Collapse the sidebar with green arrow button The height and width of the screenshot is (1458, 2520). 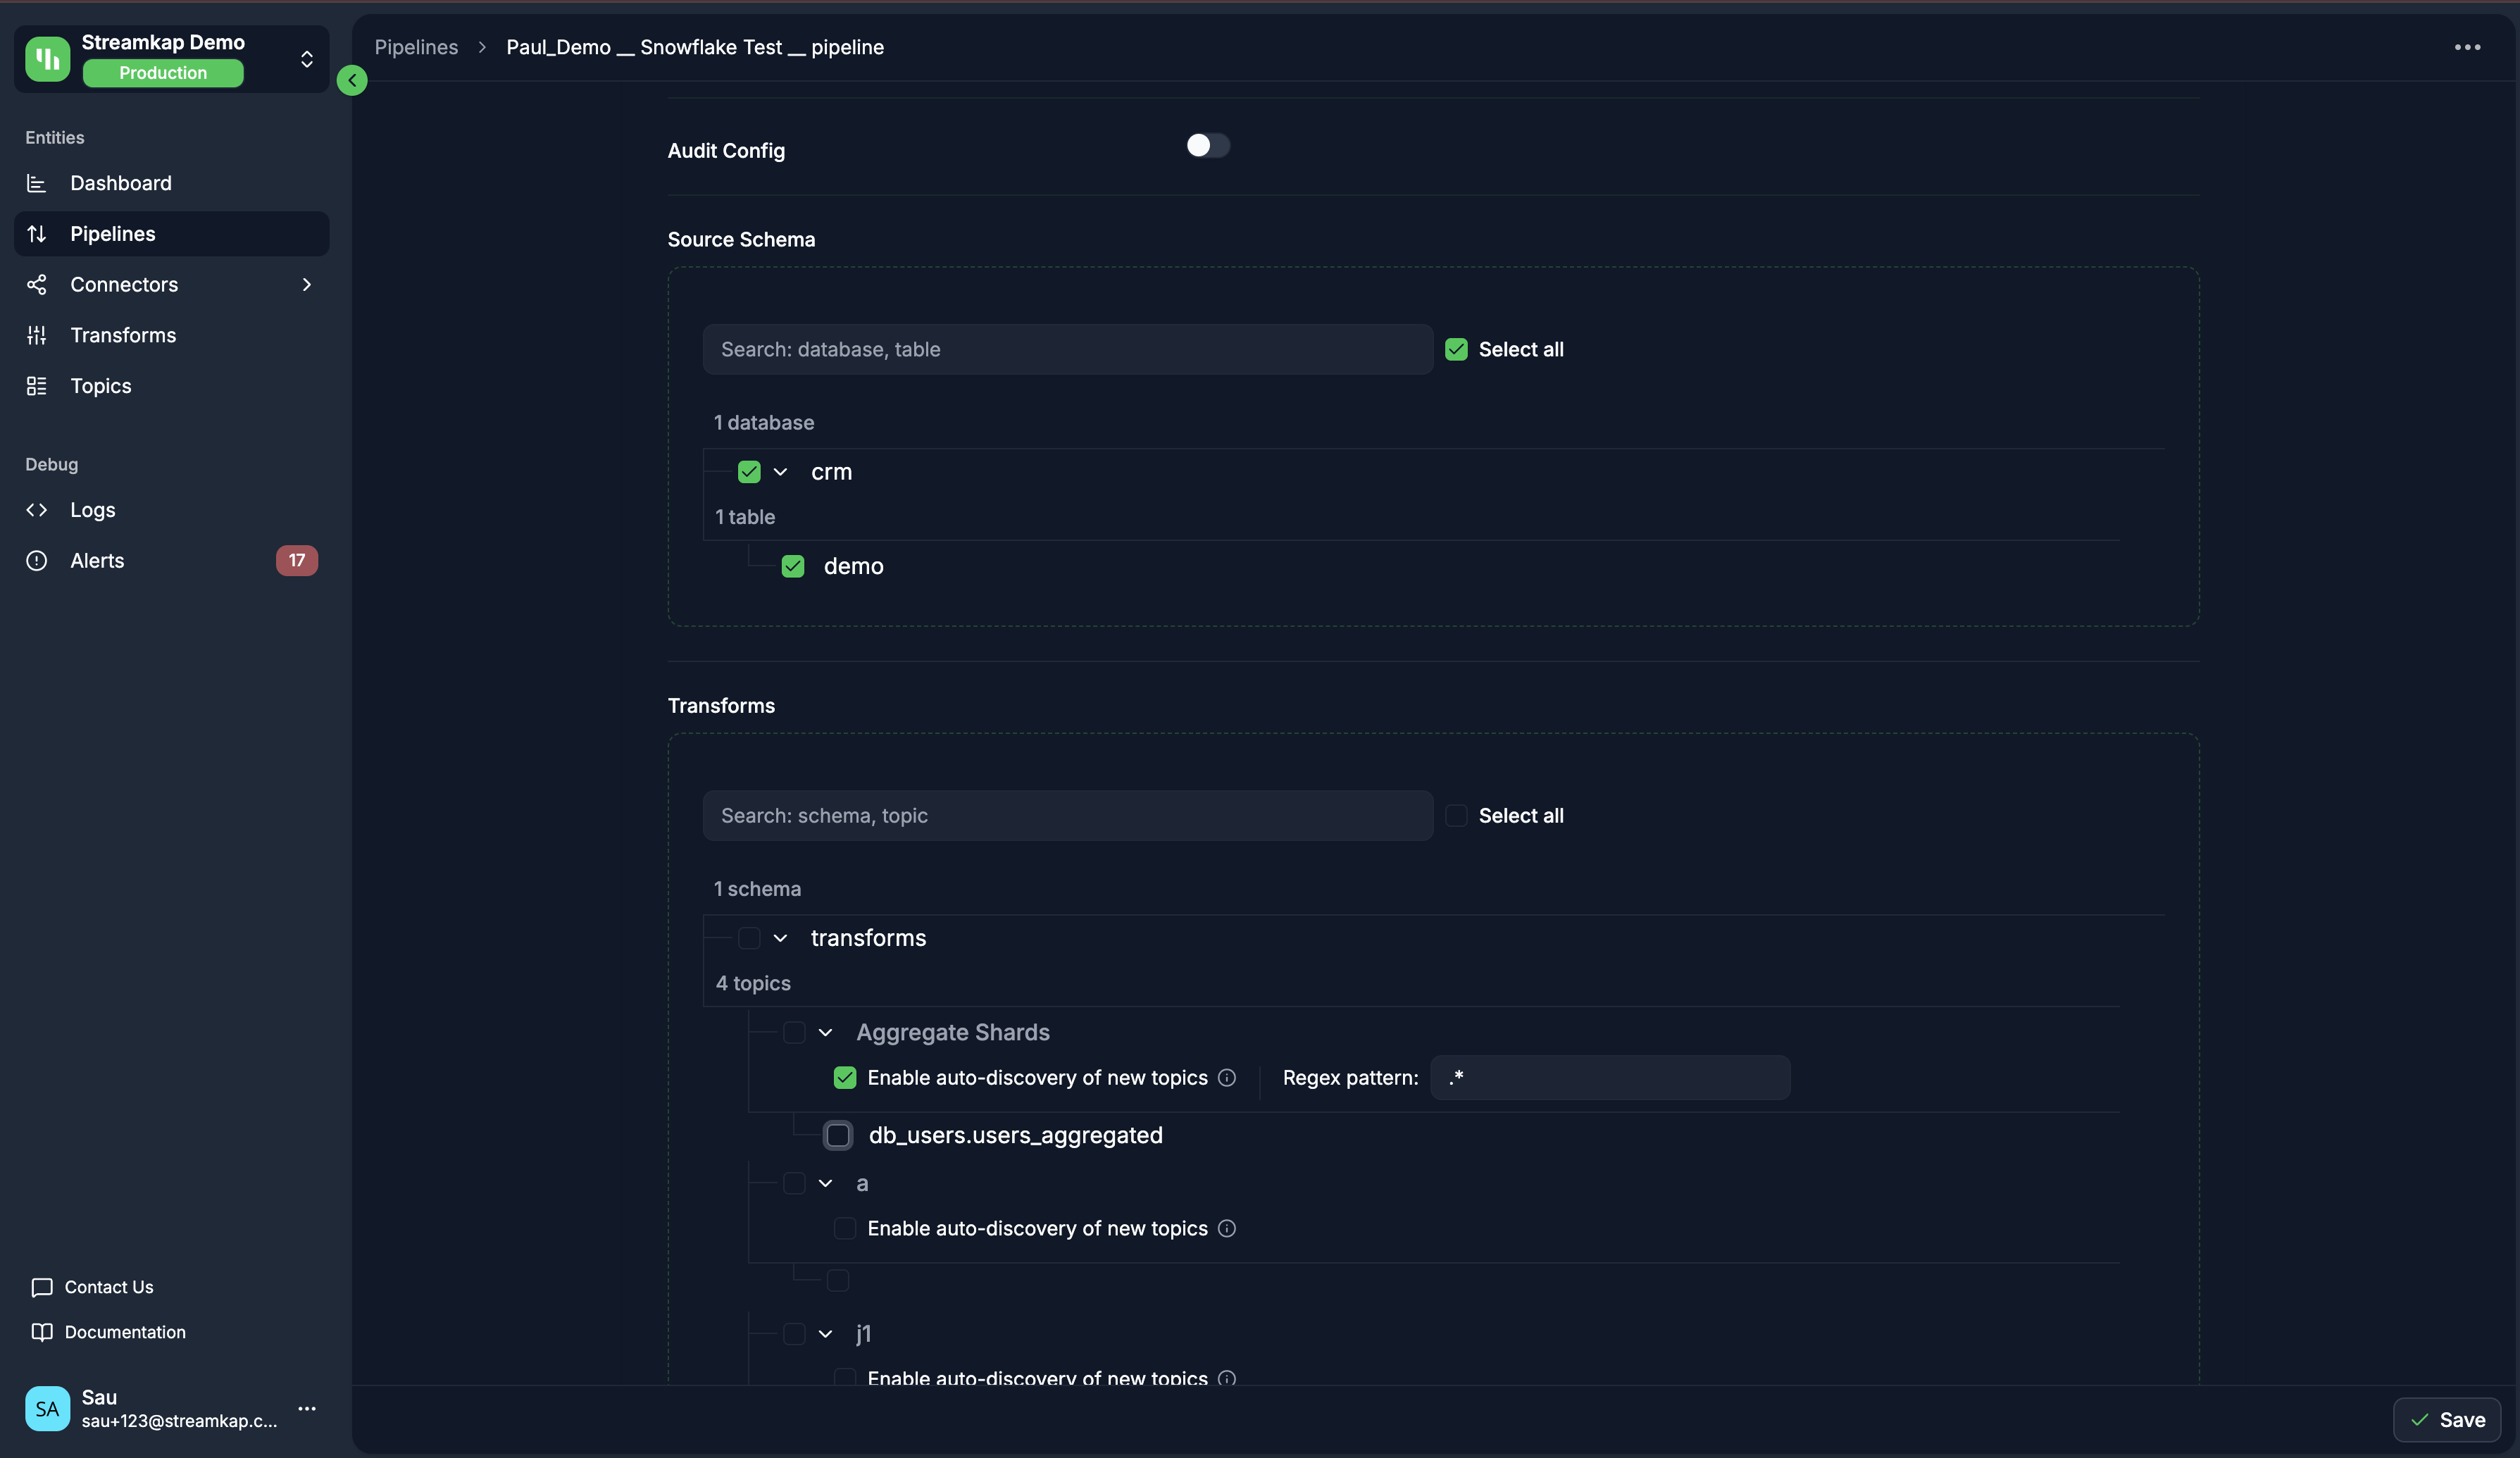[x=352, y=80]
